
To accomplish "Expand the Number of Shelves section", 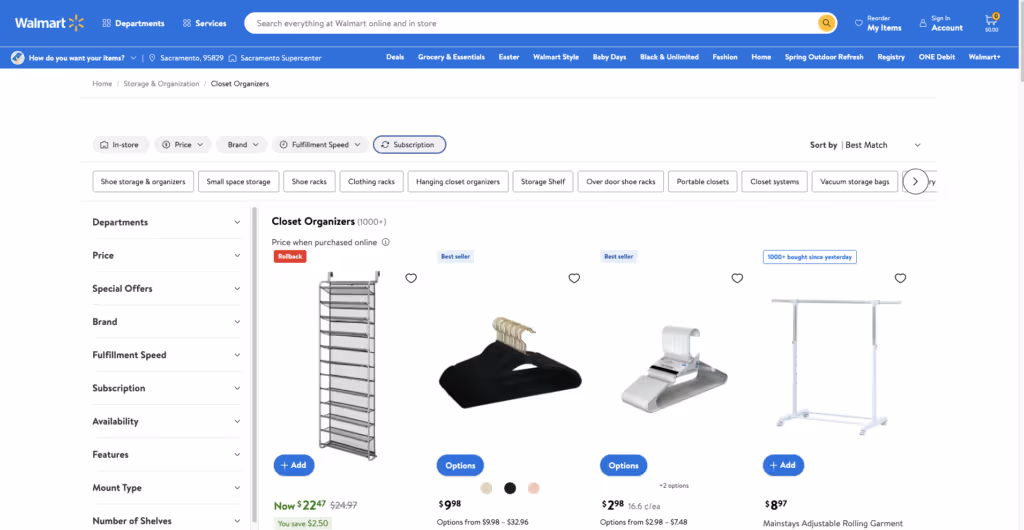I will pos(167,521).
